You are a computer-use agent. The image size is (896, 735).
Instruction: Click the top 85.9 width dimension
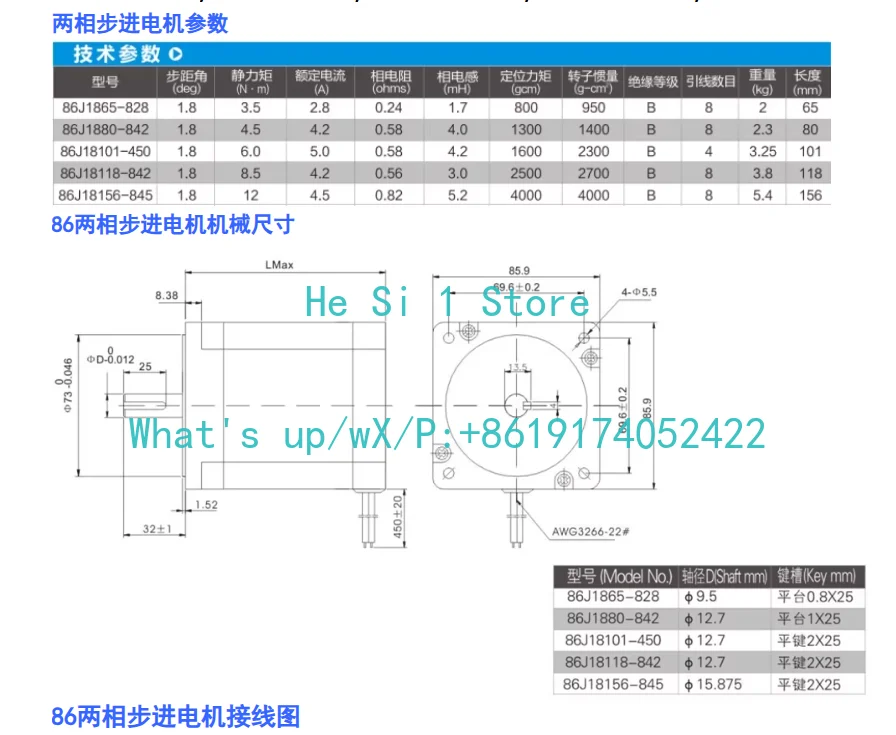tap(519, 270)
